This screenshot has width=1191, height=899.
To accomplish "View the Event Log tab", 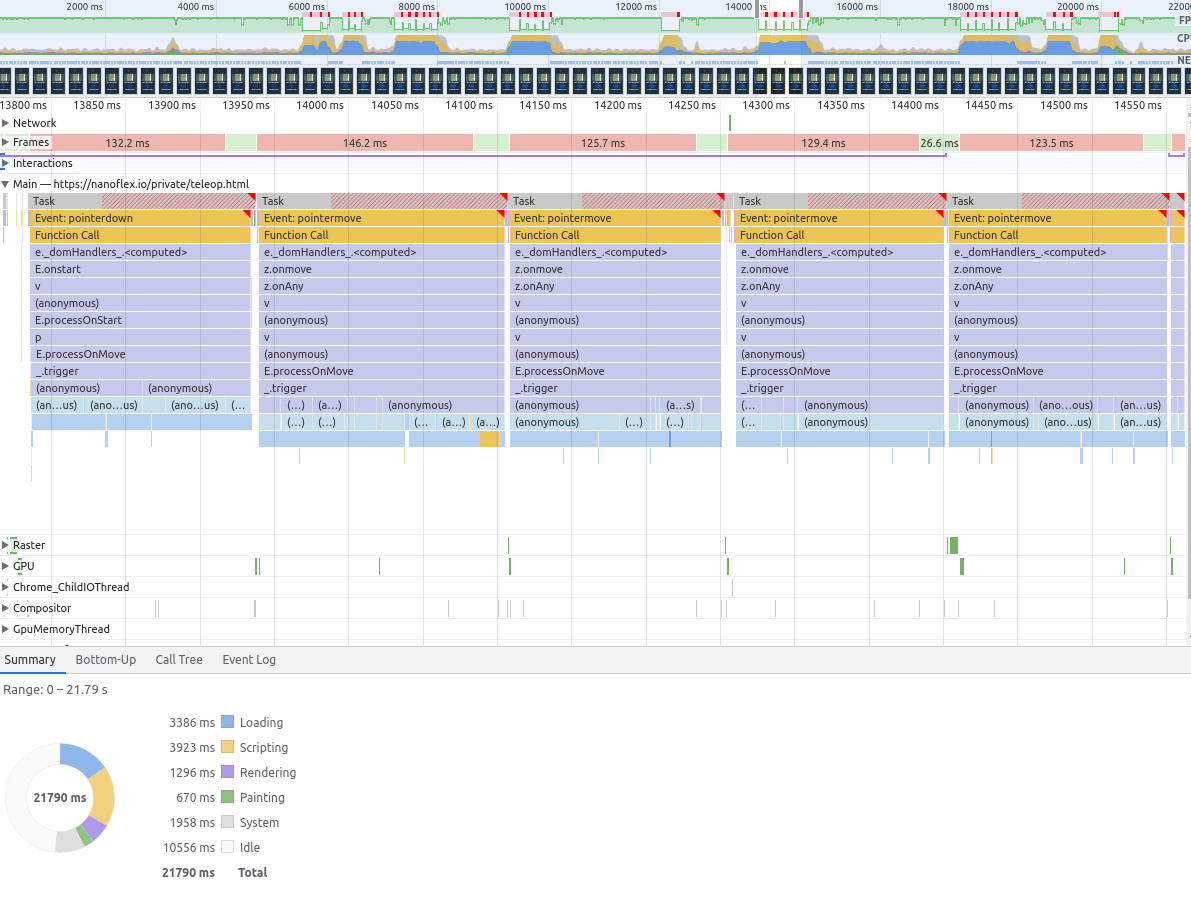I will pos(248,659).
